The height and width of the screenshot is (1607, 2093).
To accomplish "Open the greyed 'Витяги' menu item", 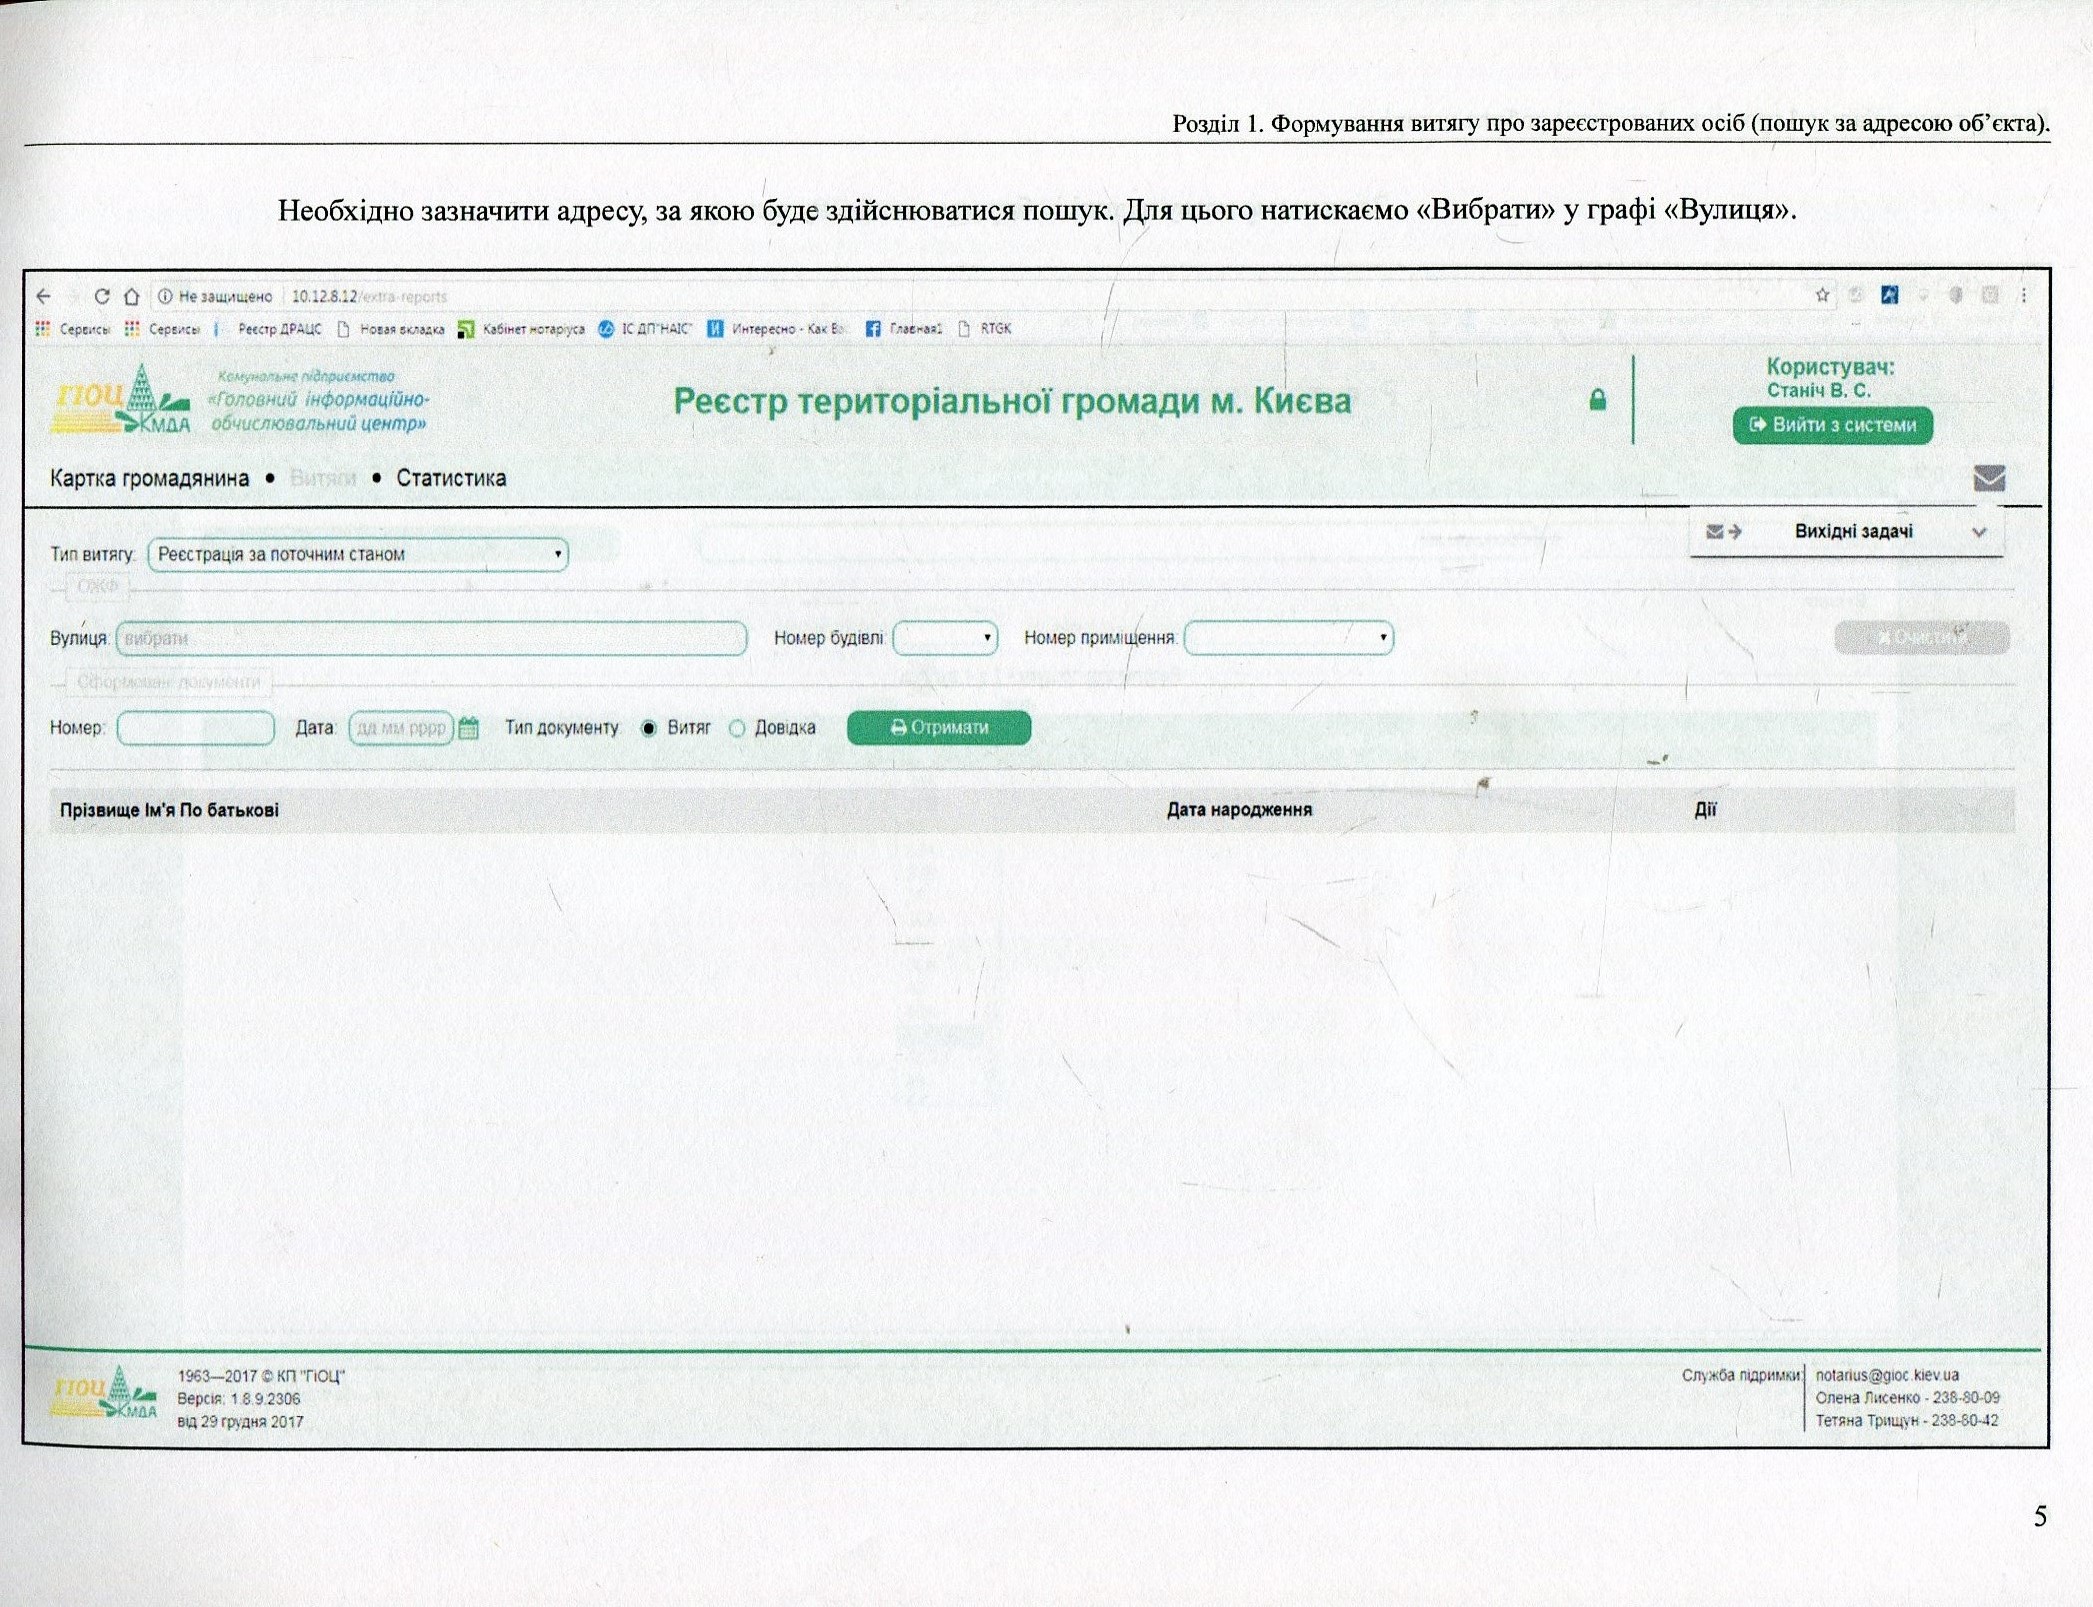I will (323, 478).
